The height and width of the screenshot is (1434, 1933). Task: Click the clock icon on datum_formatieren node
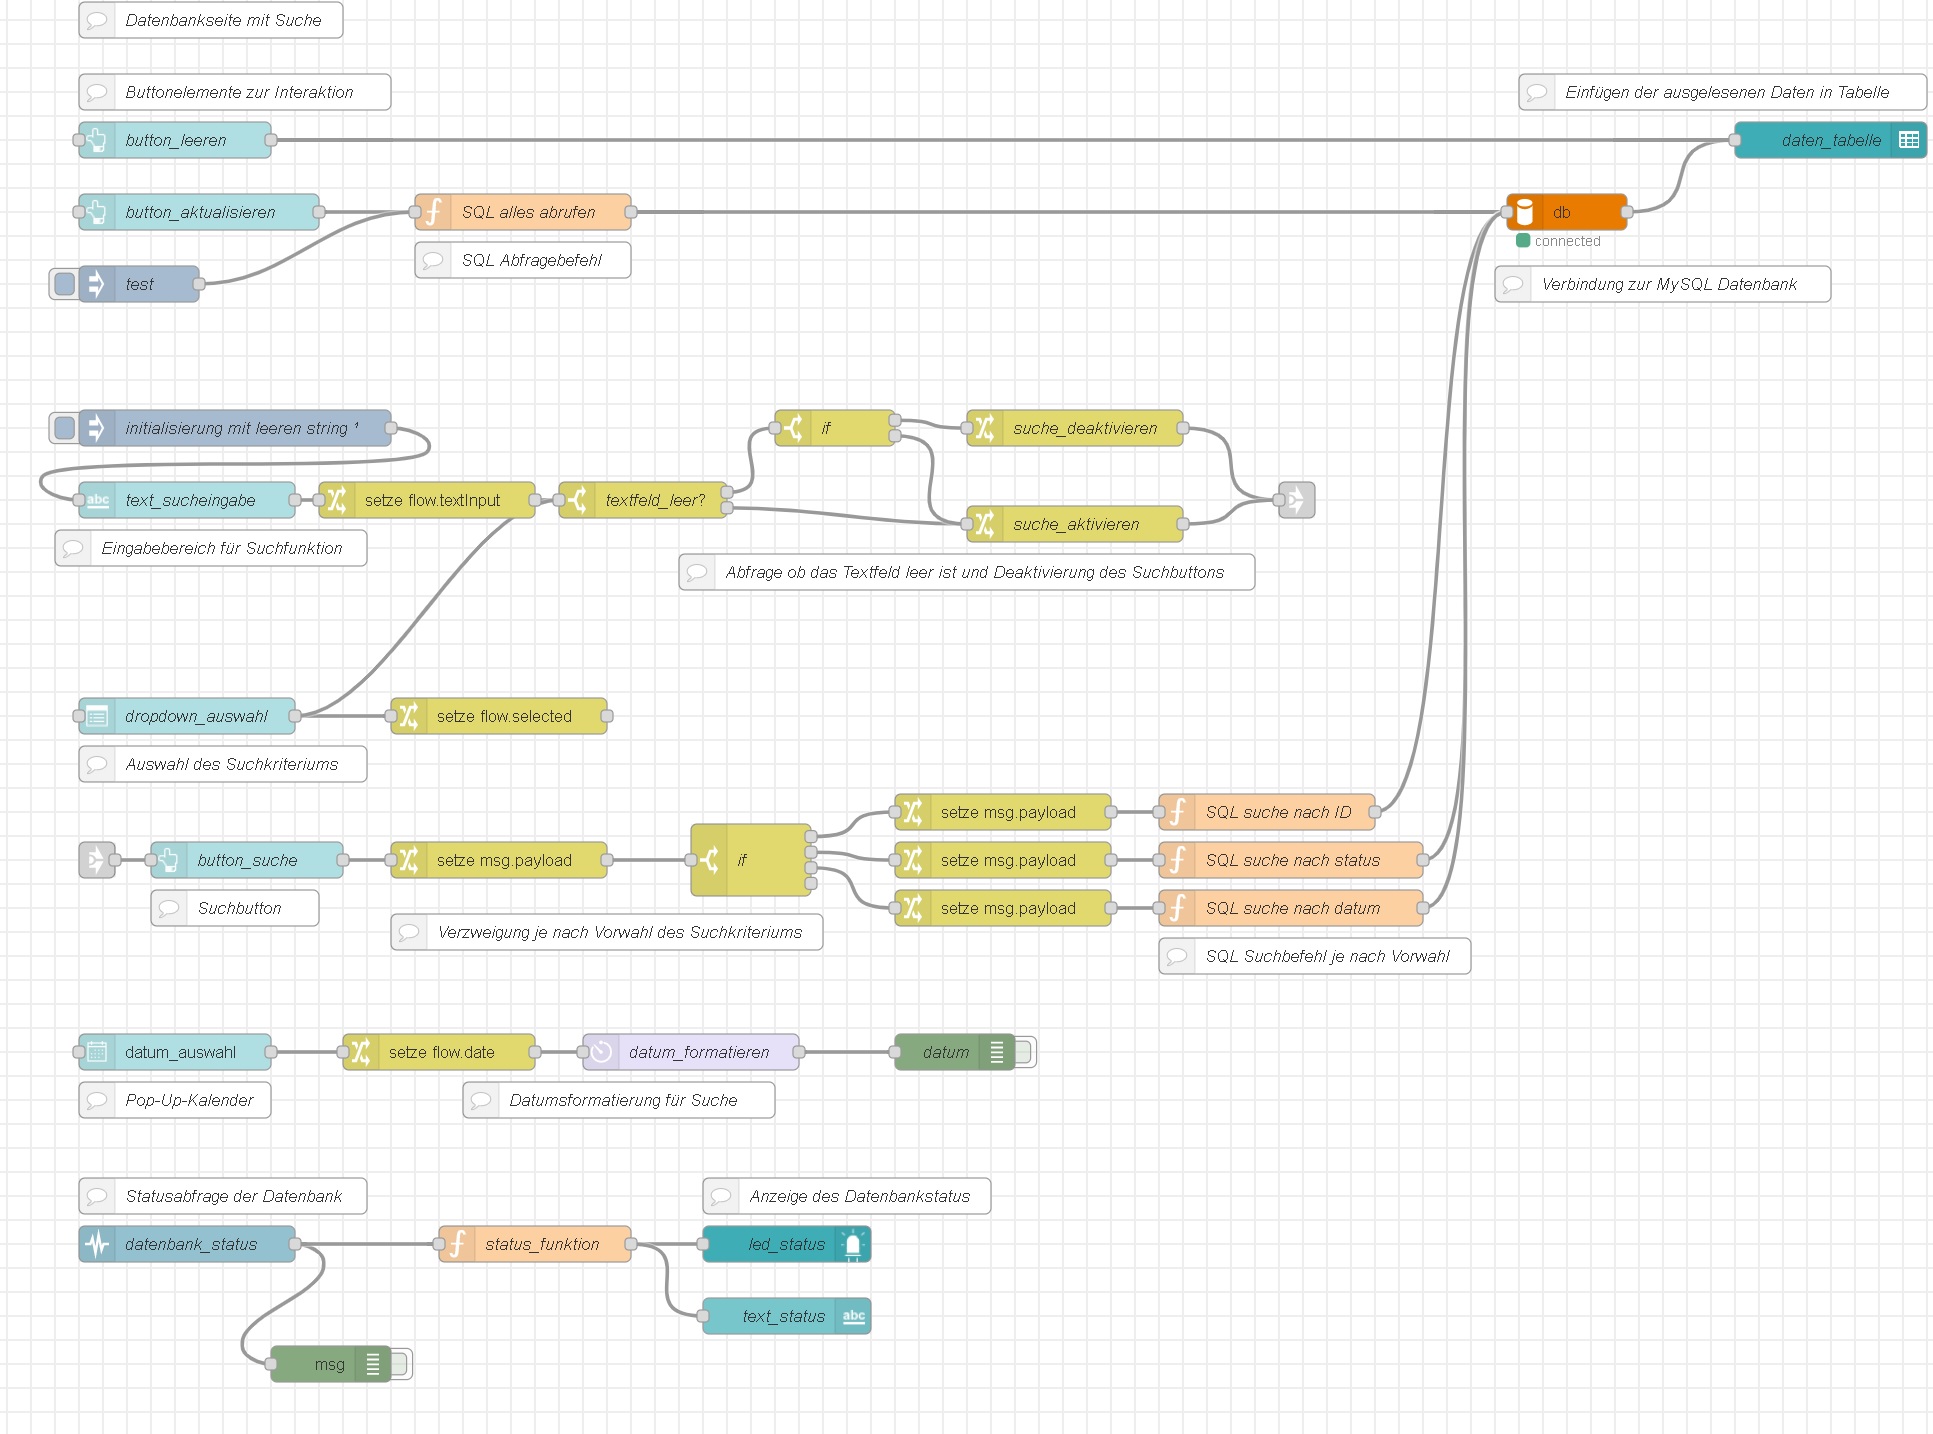601,1052
